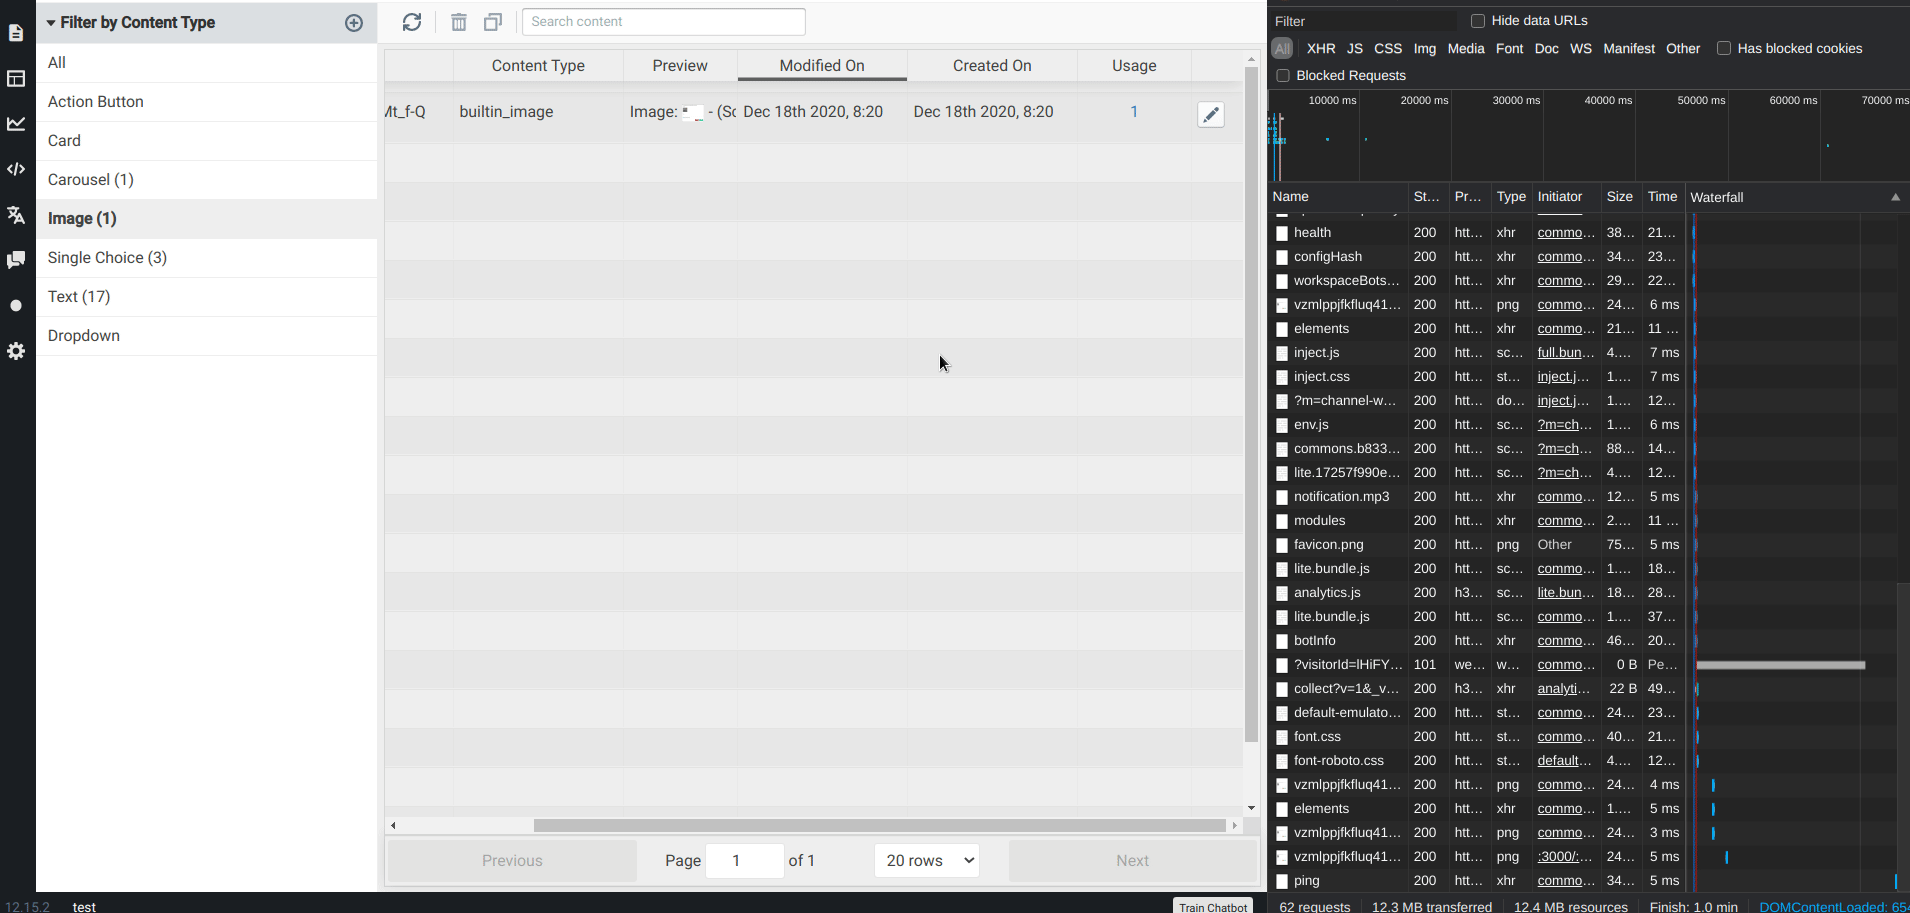The width and height of the screenshot is (1910, 913).
Task: Sort table by Created On column
Action: coord(992,66)
